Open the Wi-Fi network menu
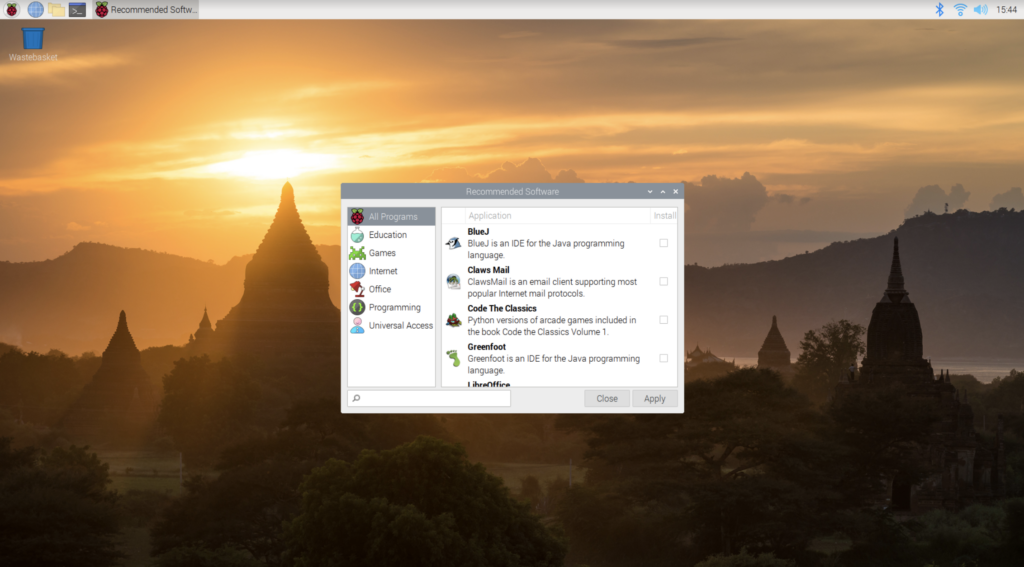This screenshot has height=567, width=1024. (960, 9)
